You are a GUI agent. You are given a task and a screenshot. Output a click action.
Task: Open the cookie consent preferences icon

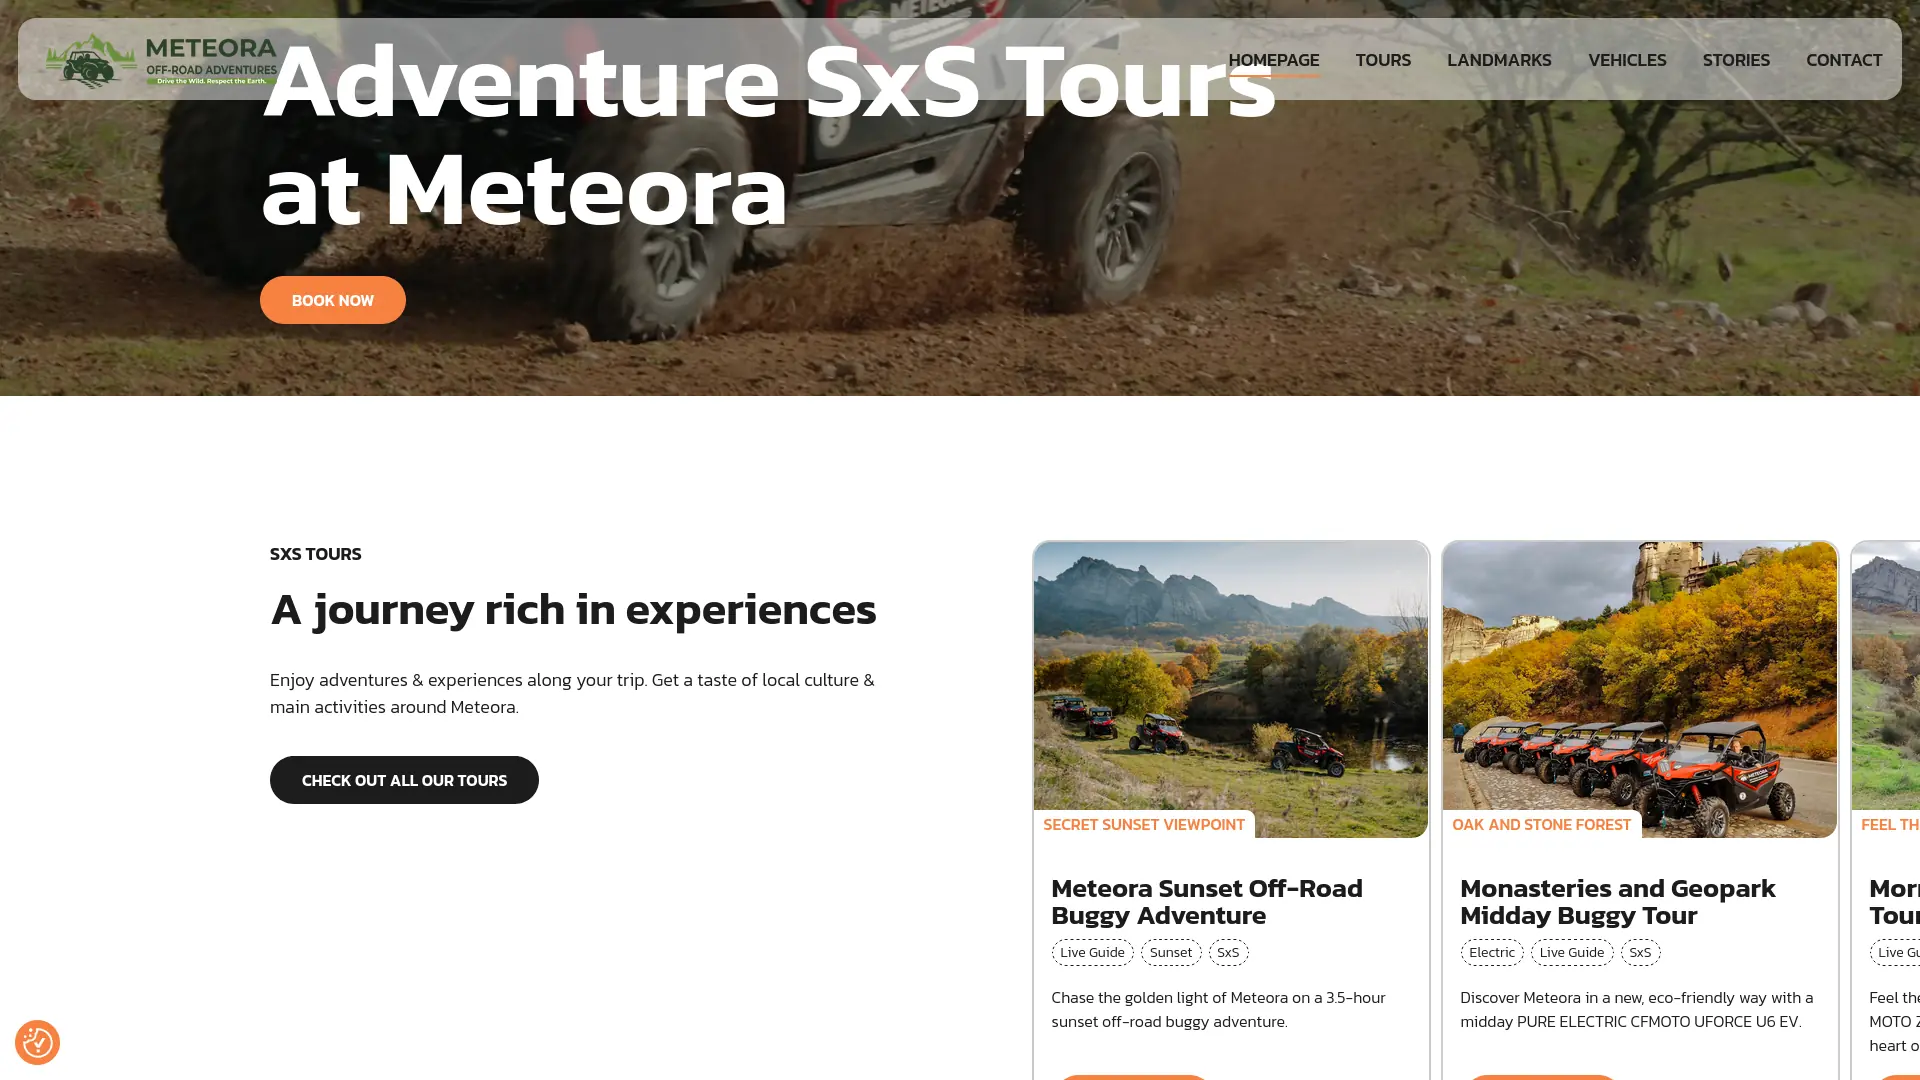click(37, 1042)
